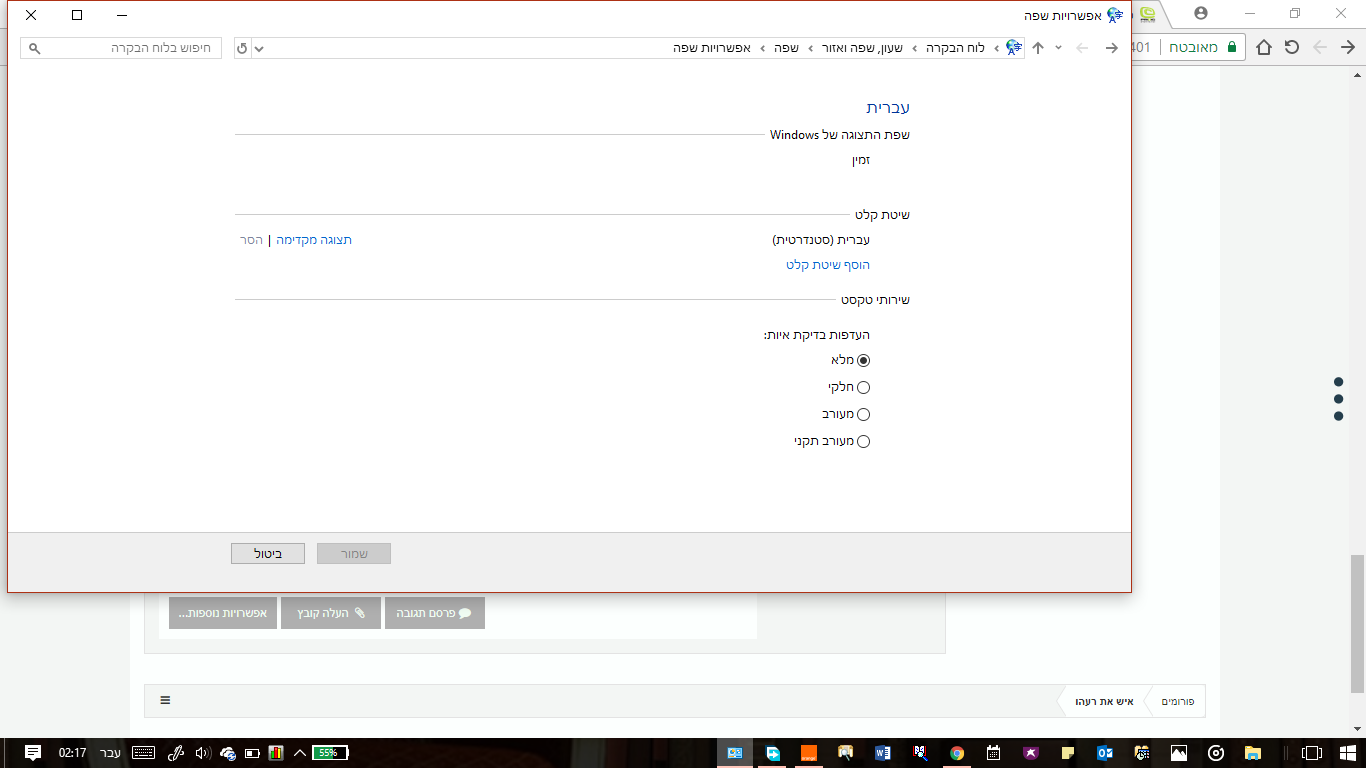Click the עברית language heading
Viewport: 1366px width, 768px height.
pyautogui.click(x=888, y=107)
